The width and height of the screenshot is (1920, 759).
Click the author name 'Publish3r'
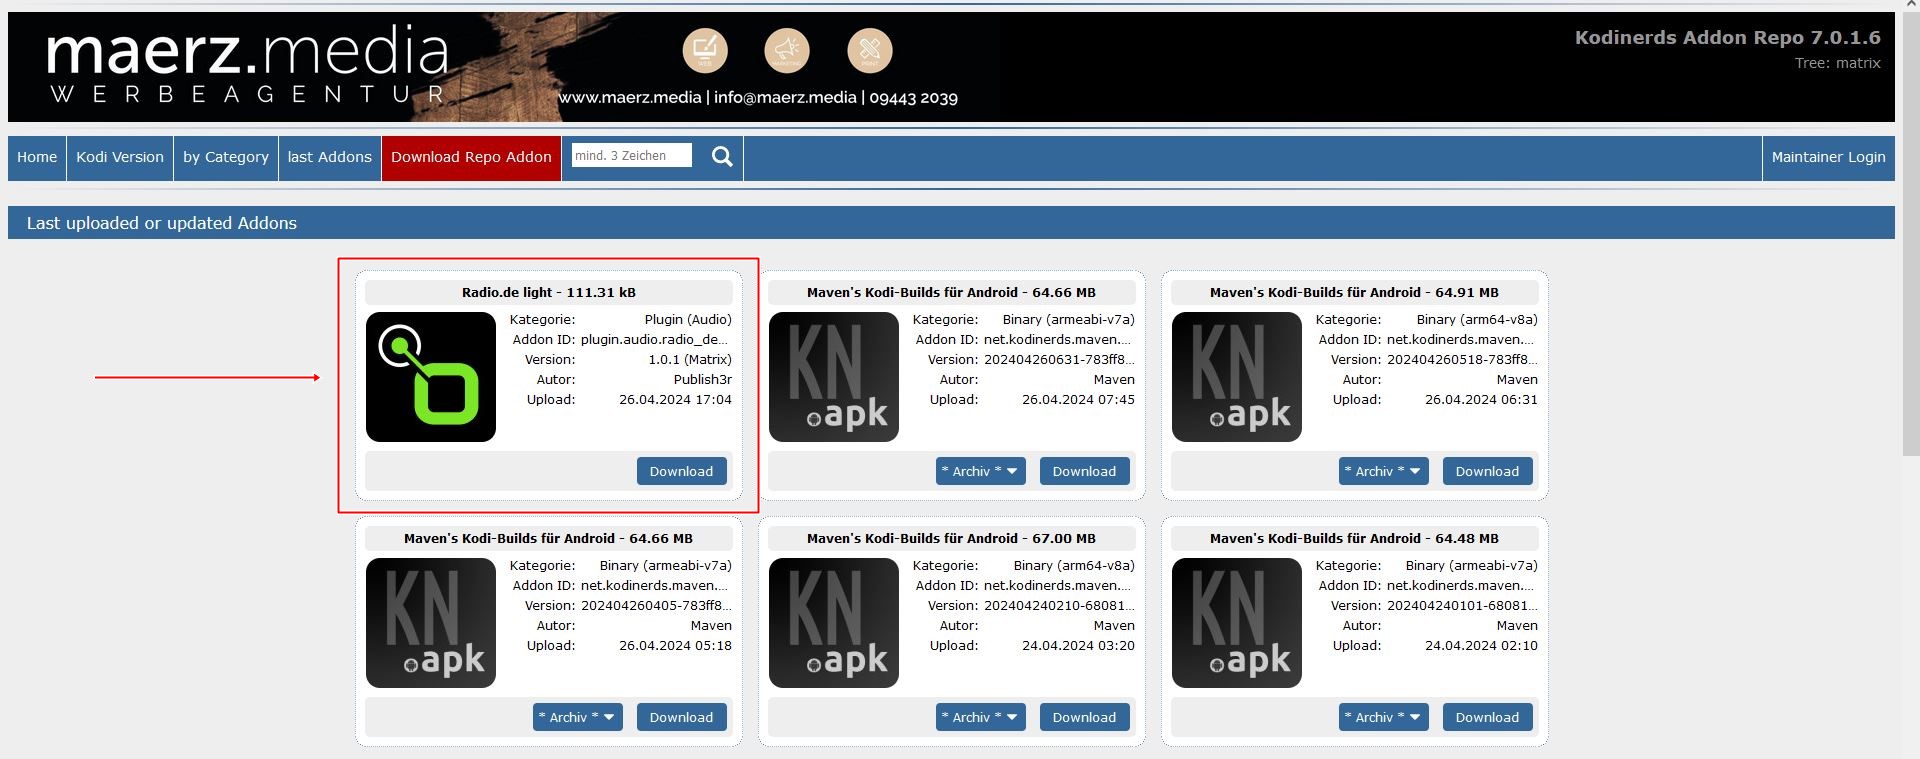pyautogui.click(x=702, y=380)
